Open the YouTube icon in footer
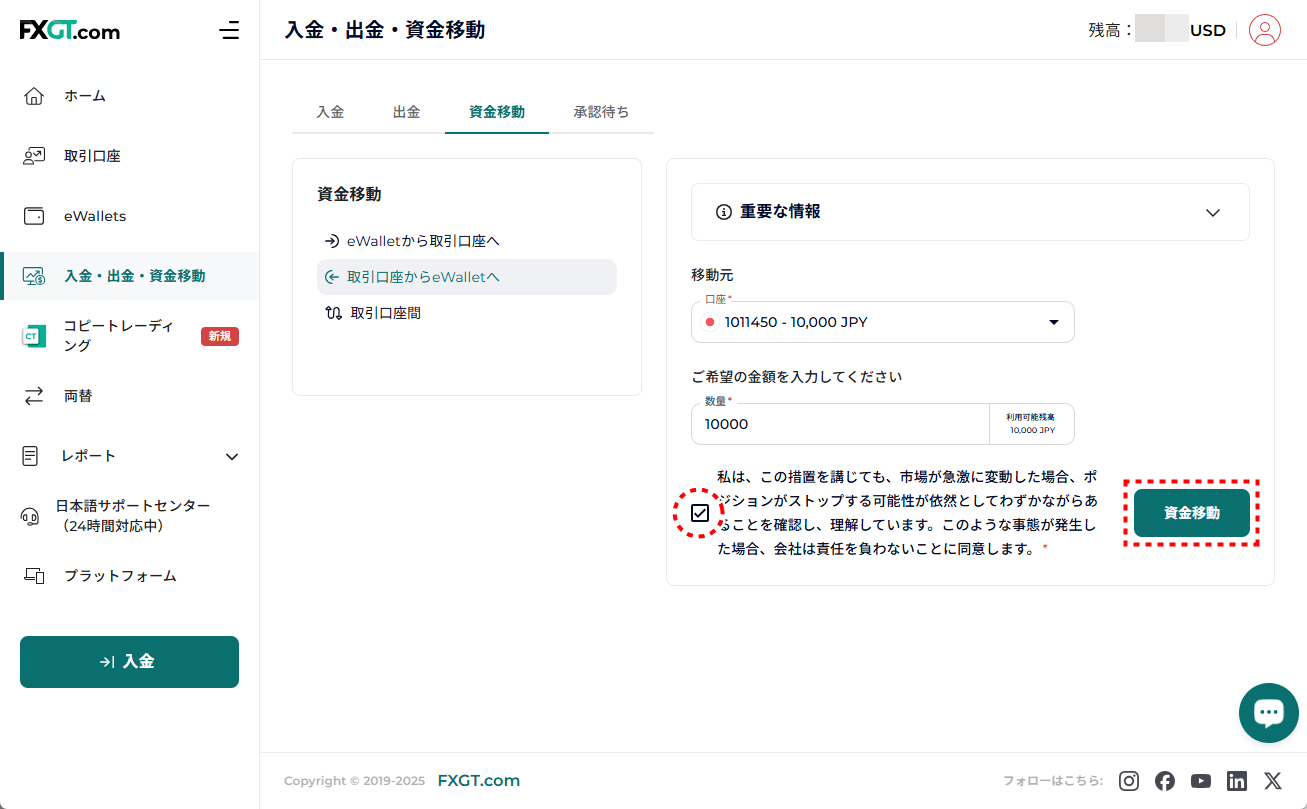This screenshot has width=1307, height=809. pyautogui.click(x=1201, y=781)
